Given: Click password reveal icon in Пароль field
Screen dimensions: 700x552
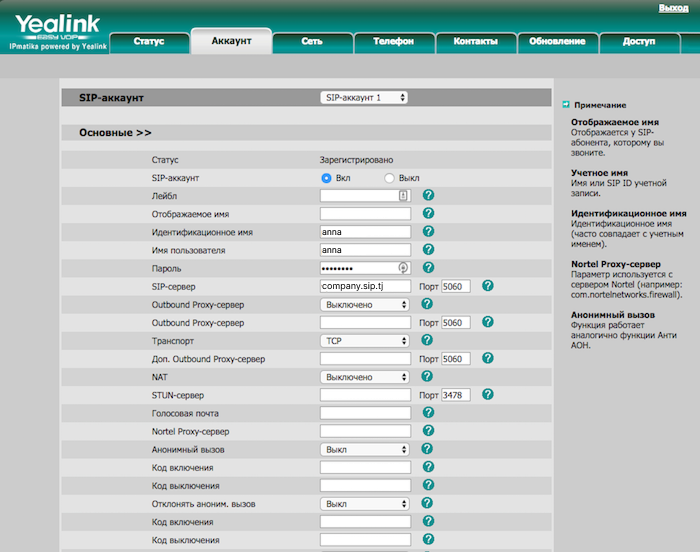Looking at the screenshot, I should click(403, 268).
